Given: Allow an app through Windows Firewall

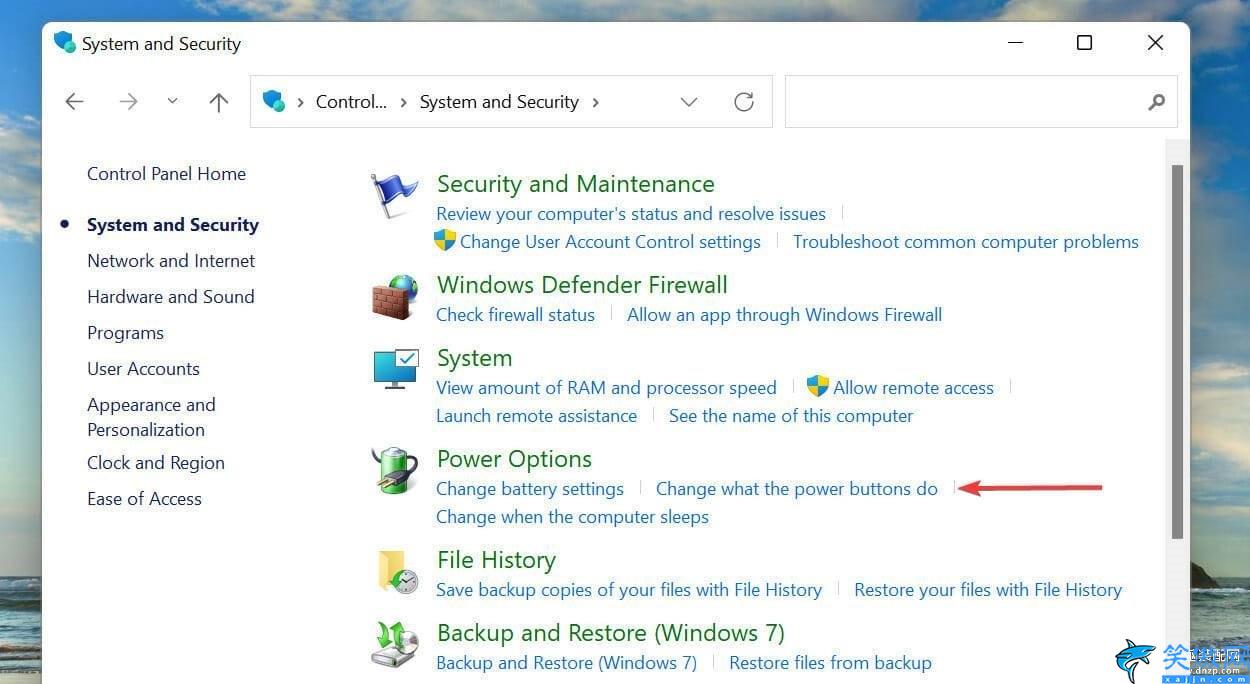Looking at the screenshot, I should click(785, 315).
